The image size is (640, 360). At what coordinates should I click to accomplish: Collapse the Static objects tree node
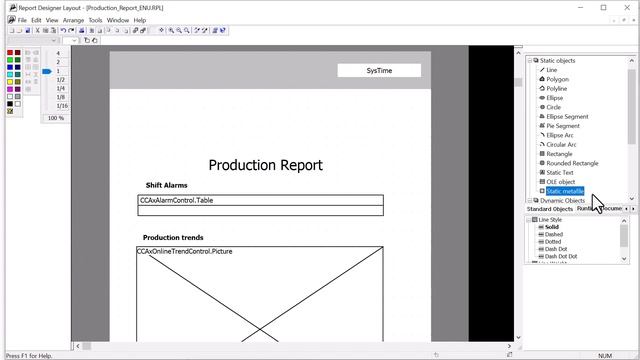pyautogui.click(x=530, y=60)
